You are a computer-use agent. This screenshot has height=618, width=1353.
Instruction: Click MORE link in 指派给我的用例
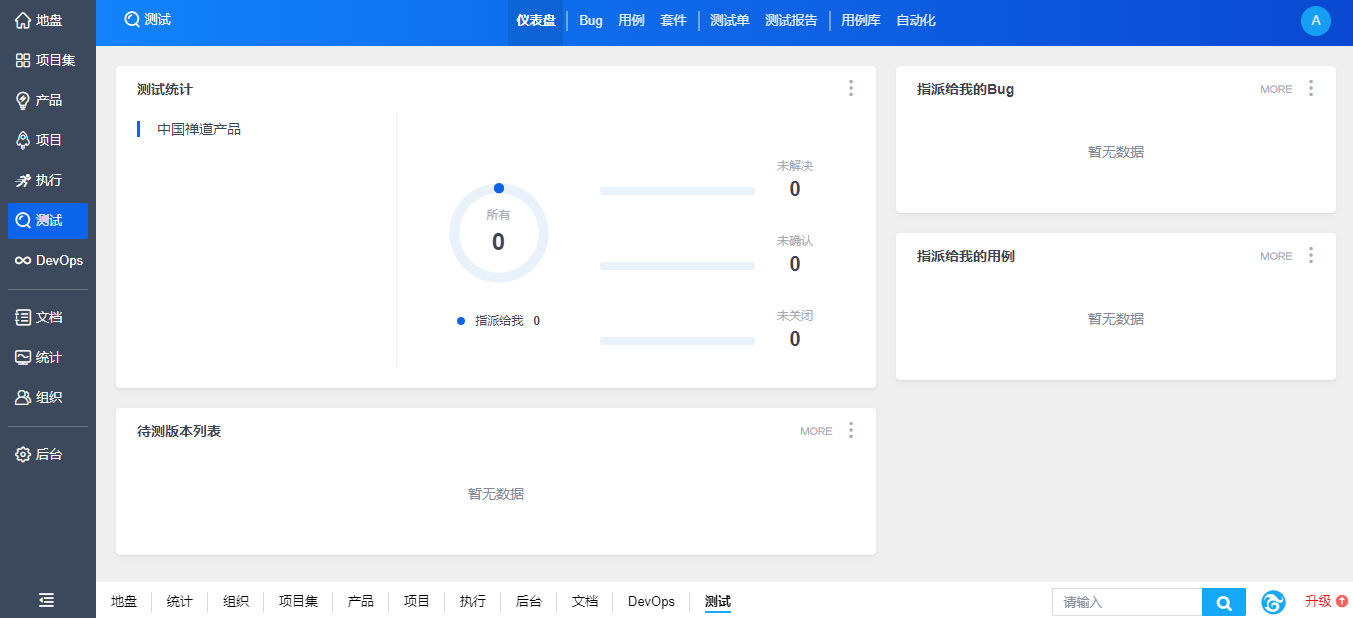(1276, 257)
